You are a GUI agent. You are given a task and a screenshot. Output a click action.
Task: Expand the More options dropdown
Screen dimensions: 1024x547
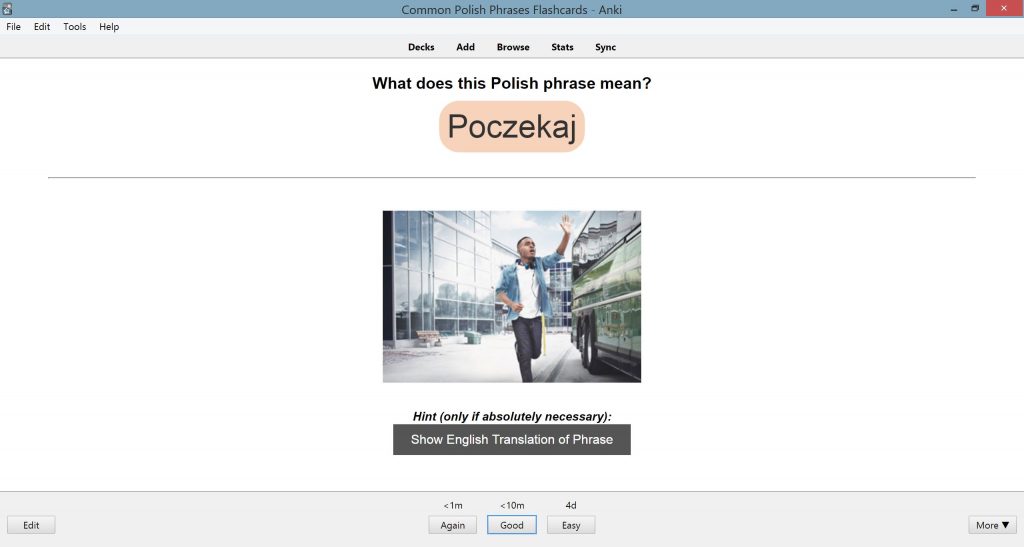[992, 525]
